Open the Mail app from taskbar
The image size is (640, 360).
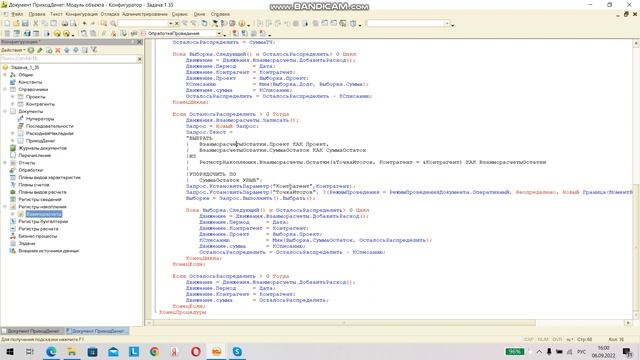tap(113, 351)
